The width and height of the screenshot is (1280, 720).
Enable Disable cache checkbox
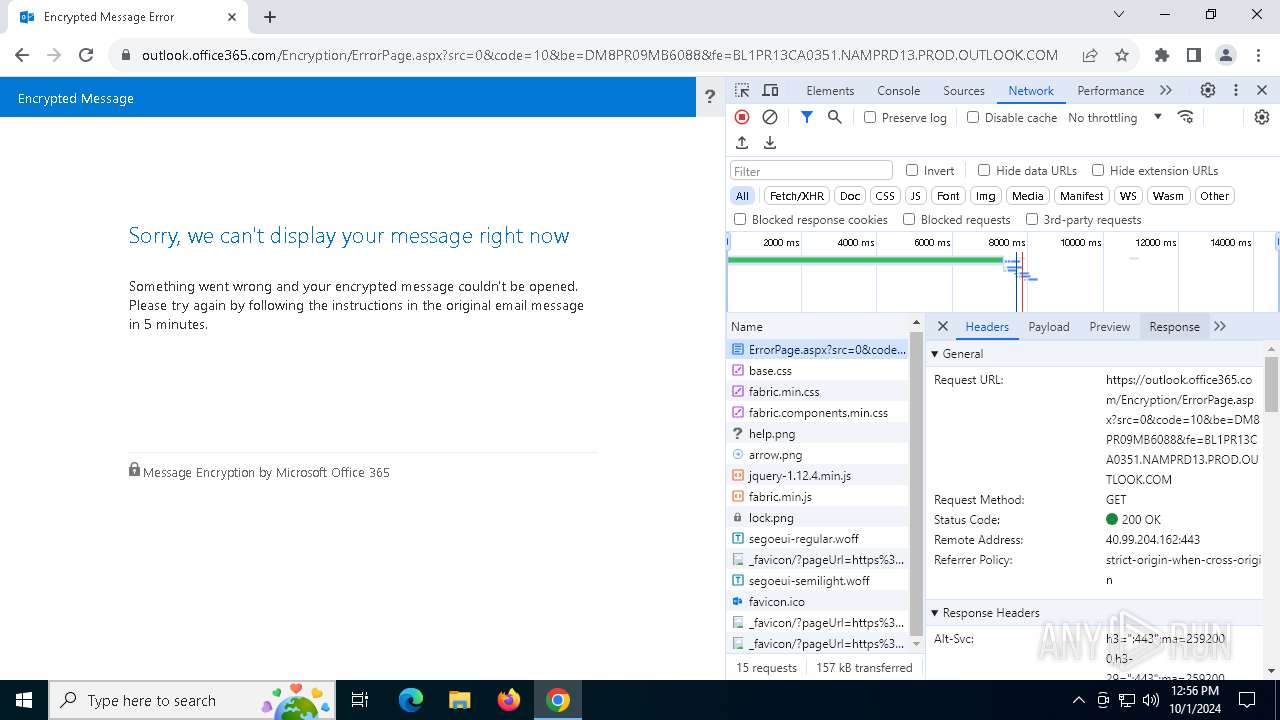pos(973,117)
